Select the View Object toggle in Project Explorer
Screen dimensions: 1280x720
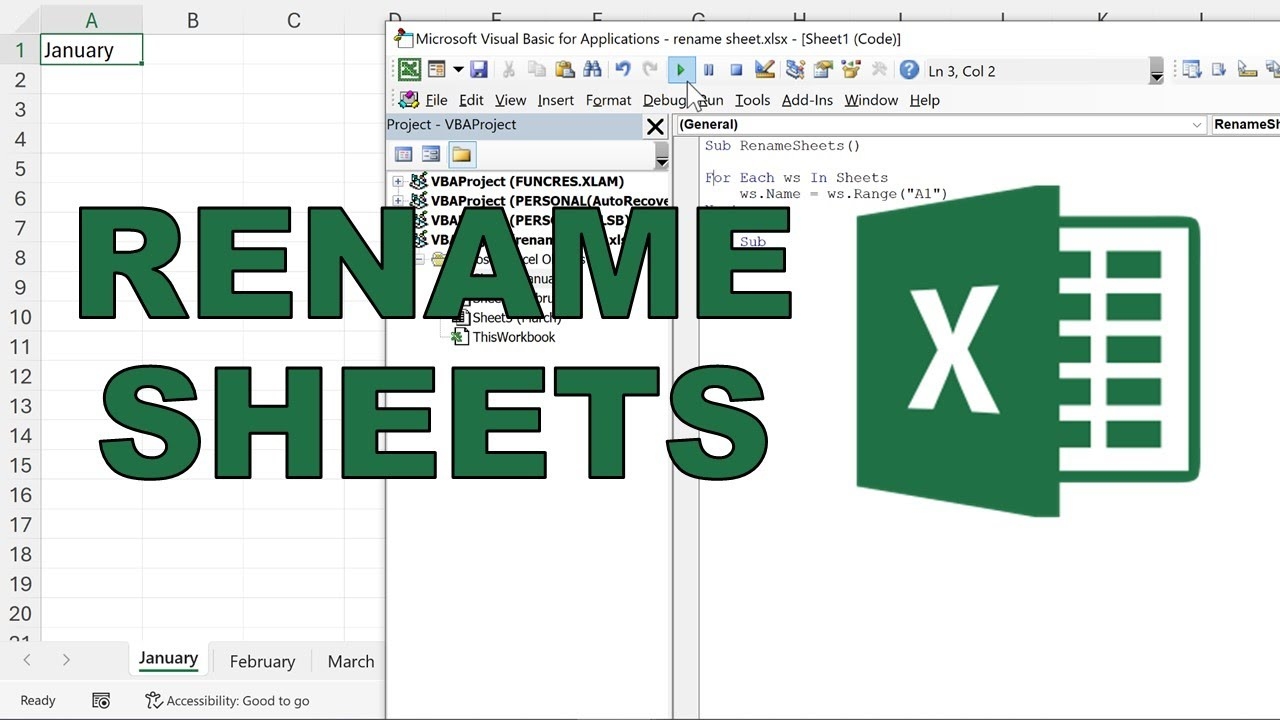[x=431, y=154]
